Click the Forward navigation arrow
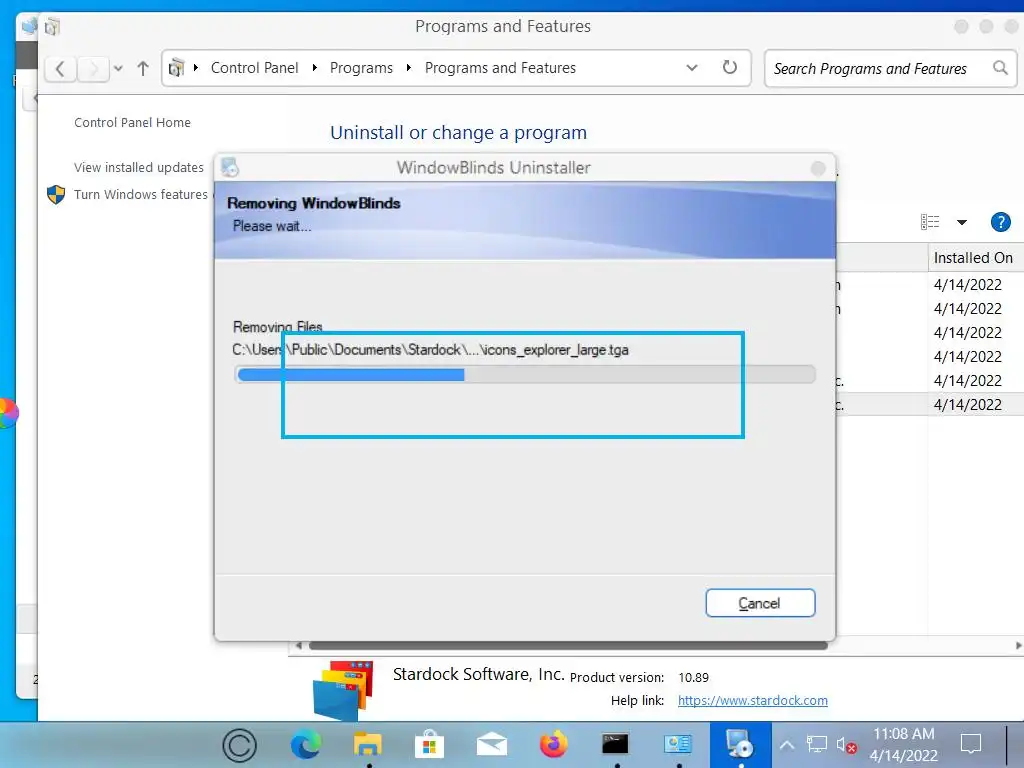 pos(93,68)
